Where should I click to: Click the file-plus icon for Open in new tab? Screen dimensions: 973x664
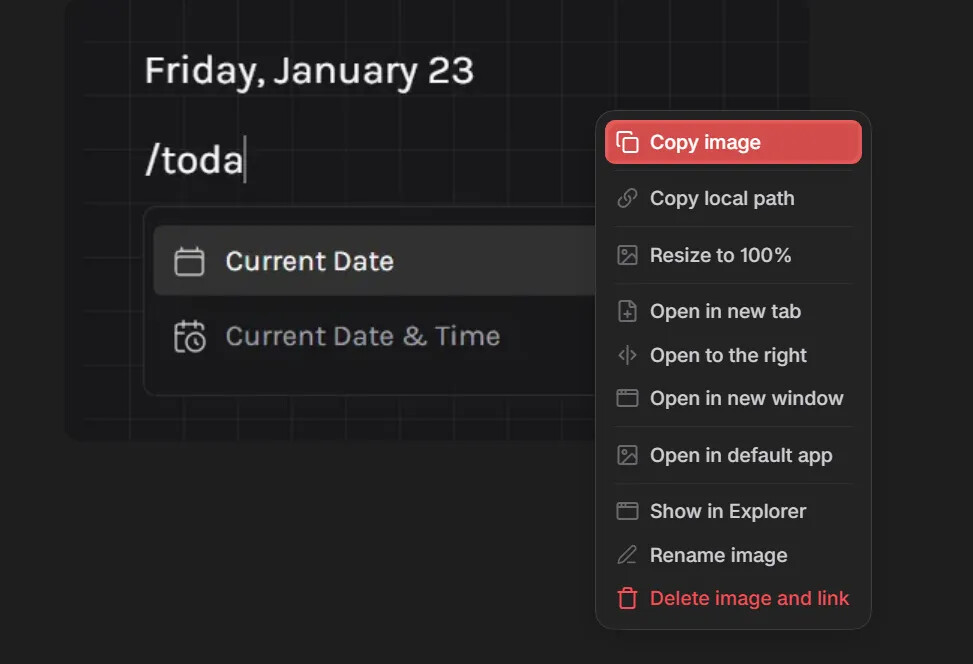pos(627,311)
